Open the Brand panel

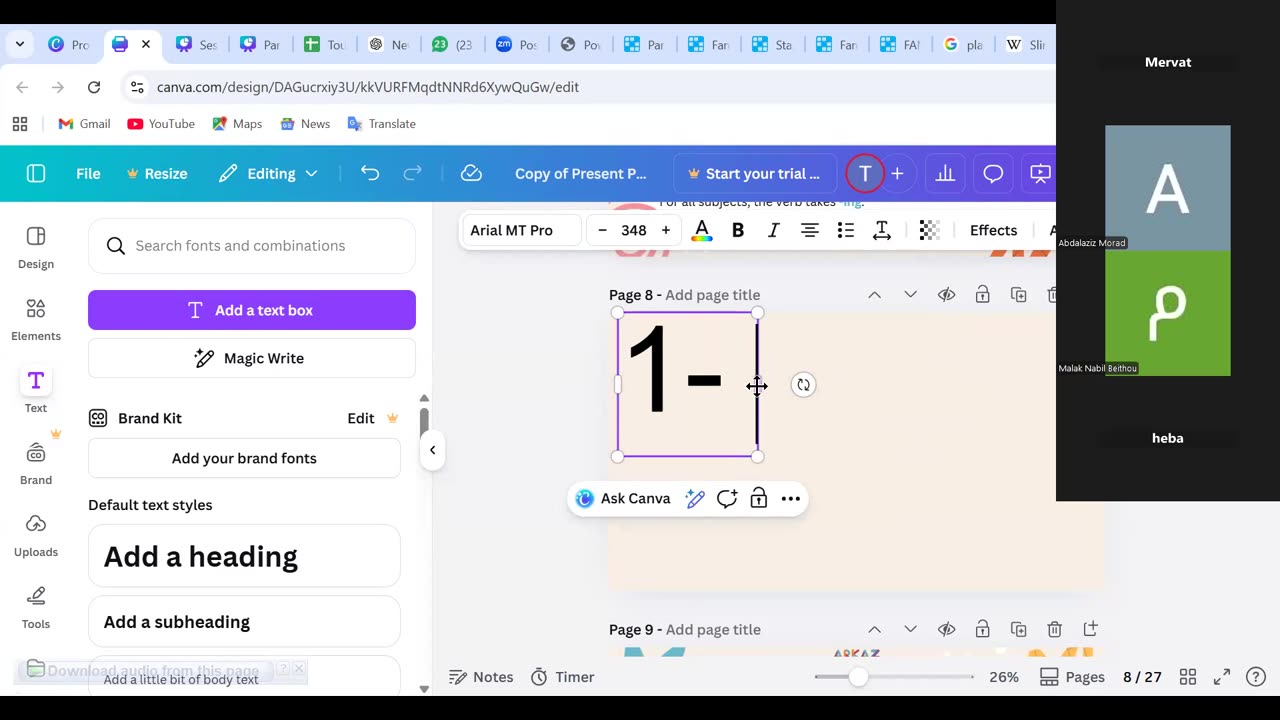pos(36,463)
